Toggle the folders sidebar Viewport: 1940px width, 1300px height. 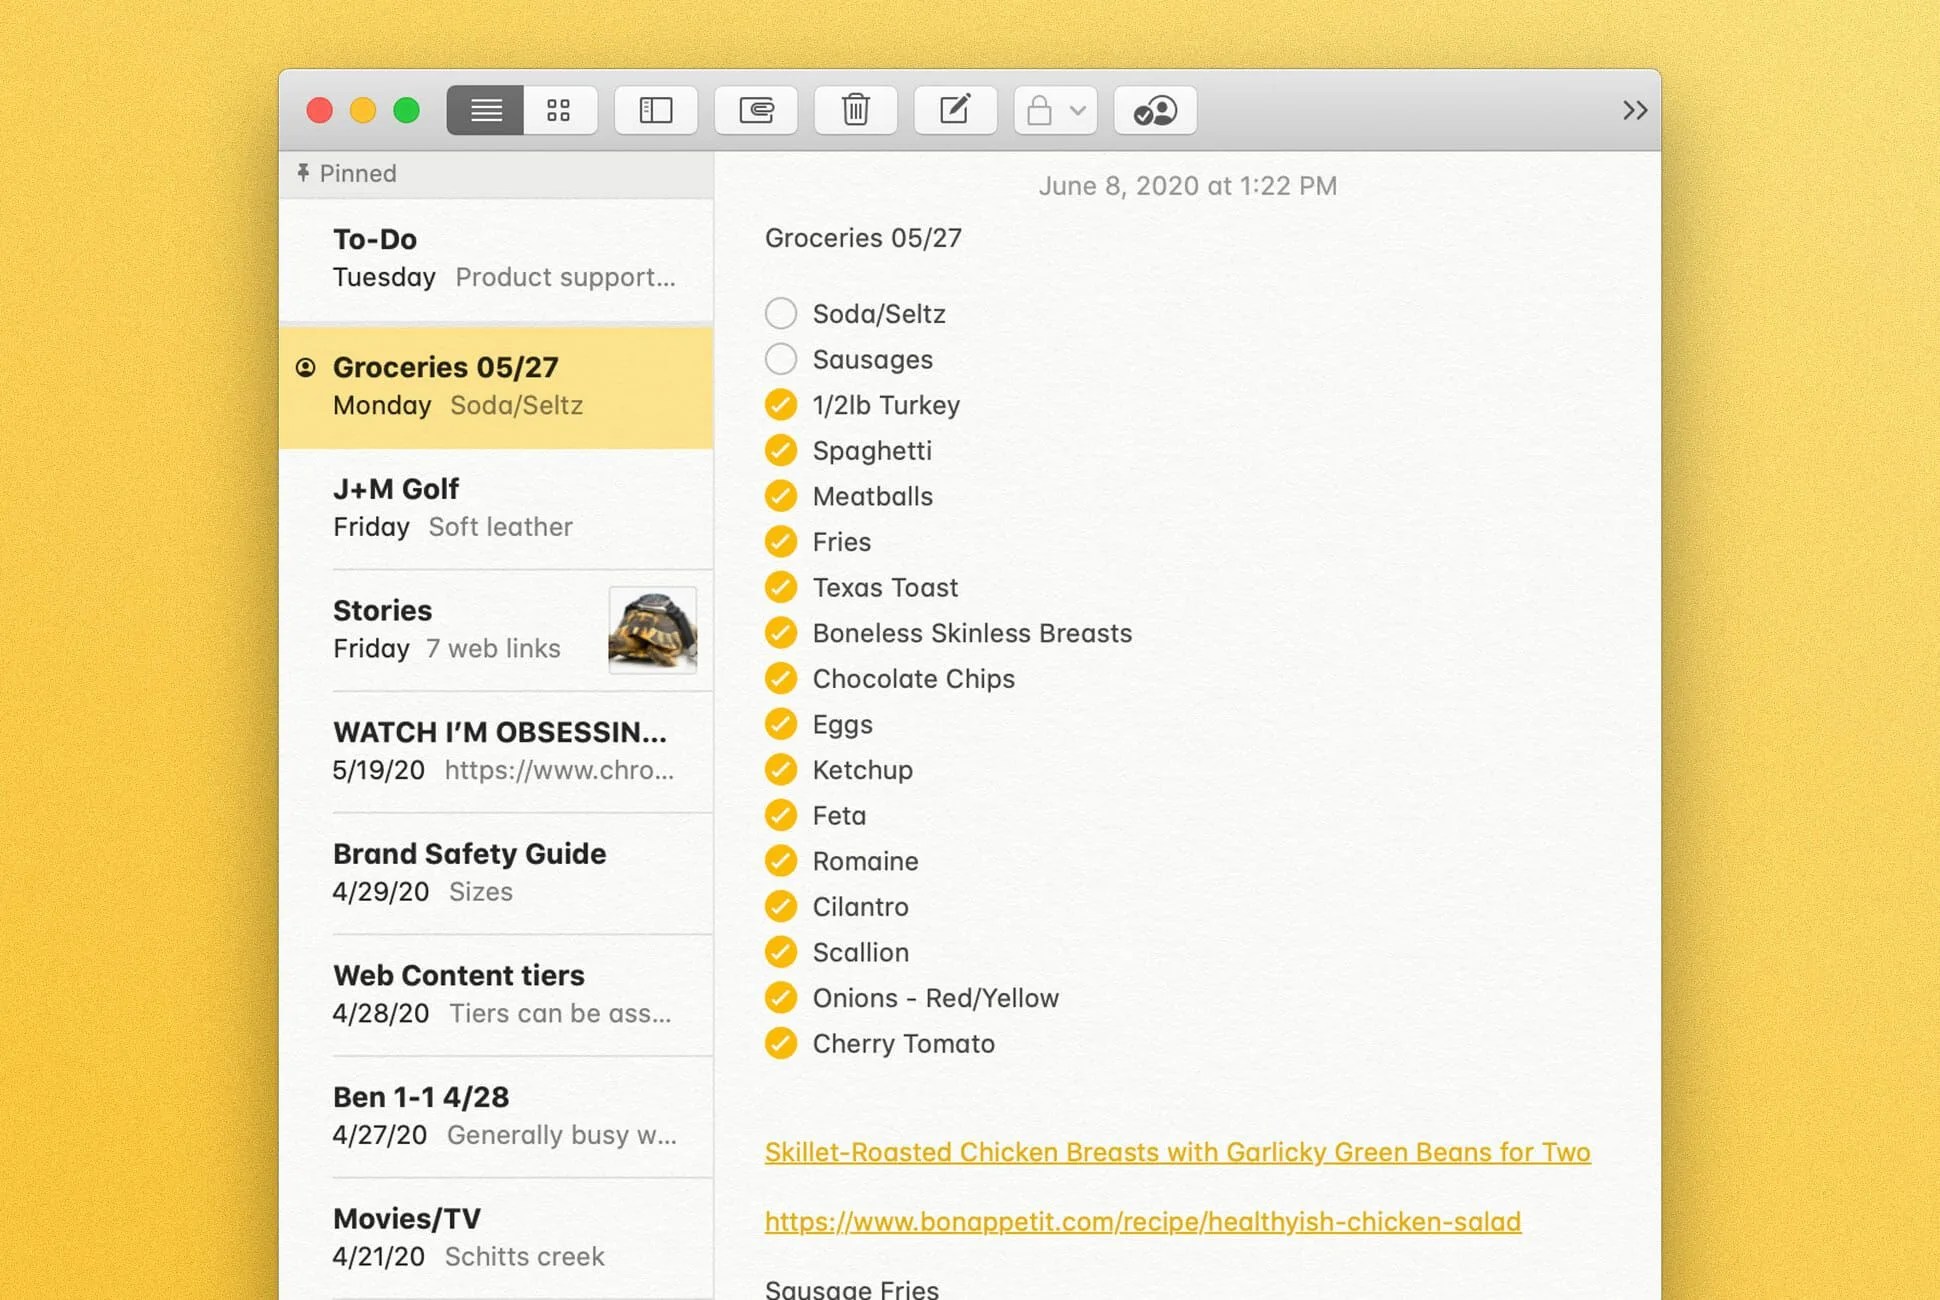click(656, 110)
